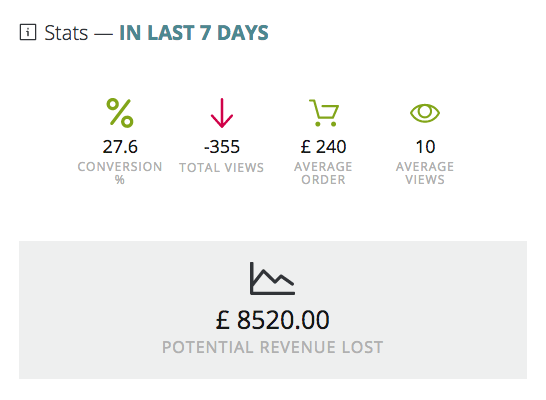Click the AVERAGE ORDER label
Screen dimensions: 546x400
coord(323,173)
